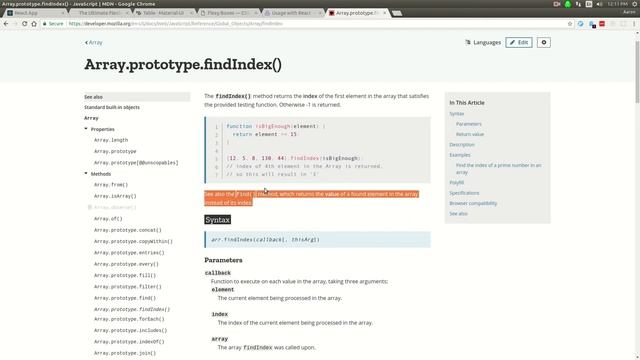Click the extension icon with dark badge
640x360 pixels.
592,24
